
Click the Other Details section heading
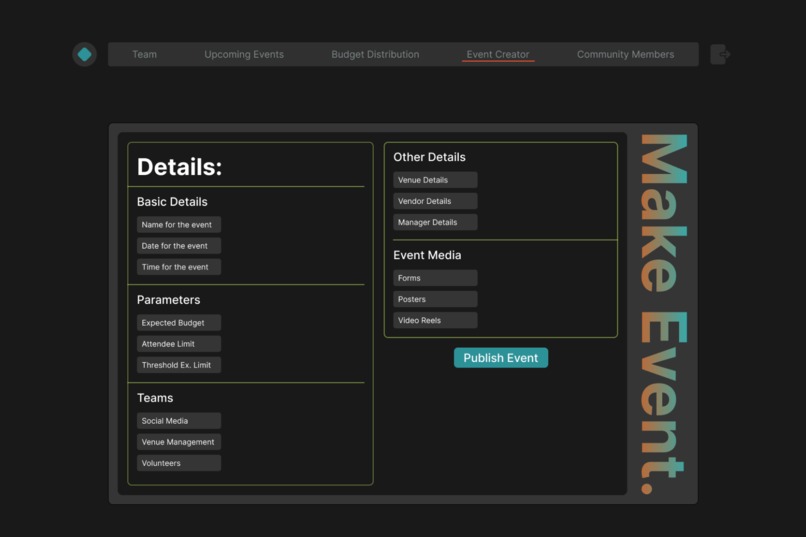(x=429, y=157)
